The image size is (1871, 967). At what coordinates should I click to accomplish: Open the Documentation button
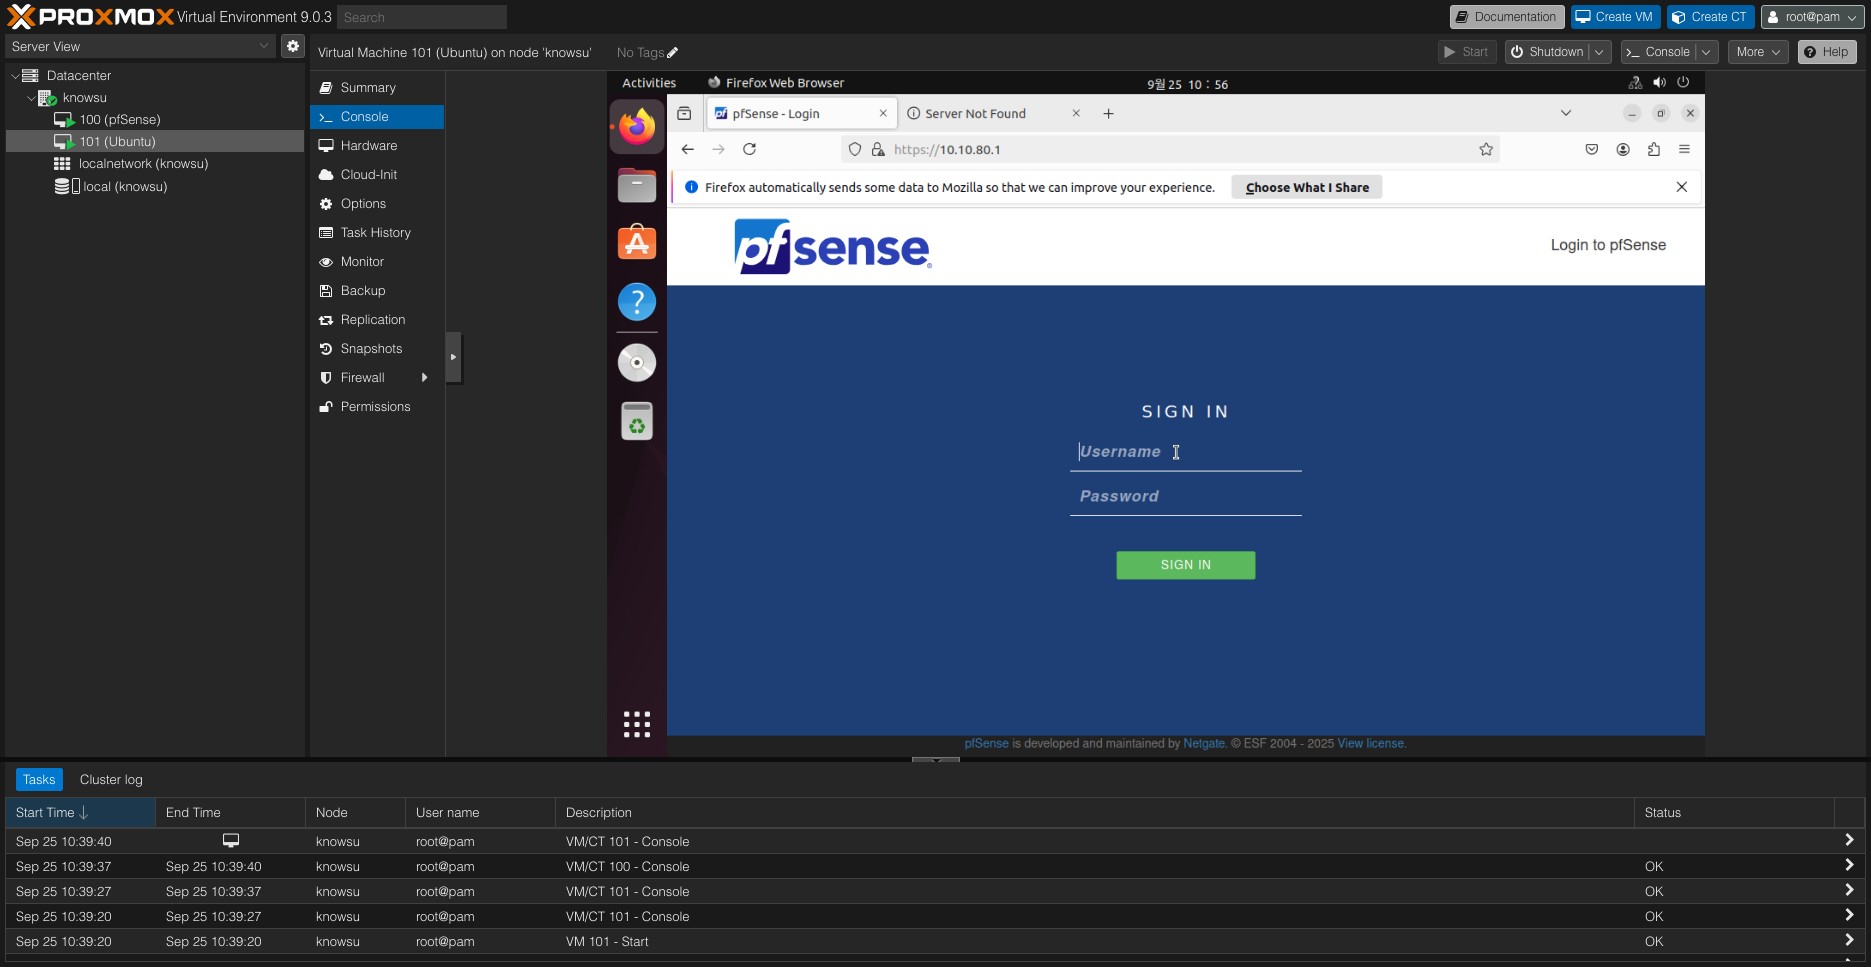[x=1507, y=17]
